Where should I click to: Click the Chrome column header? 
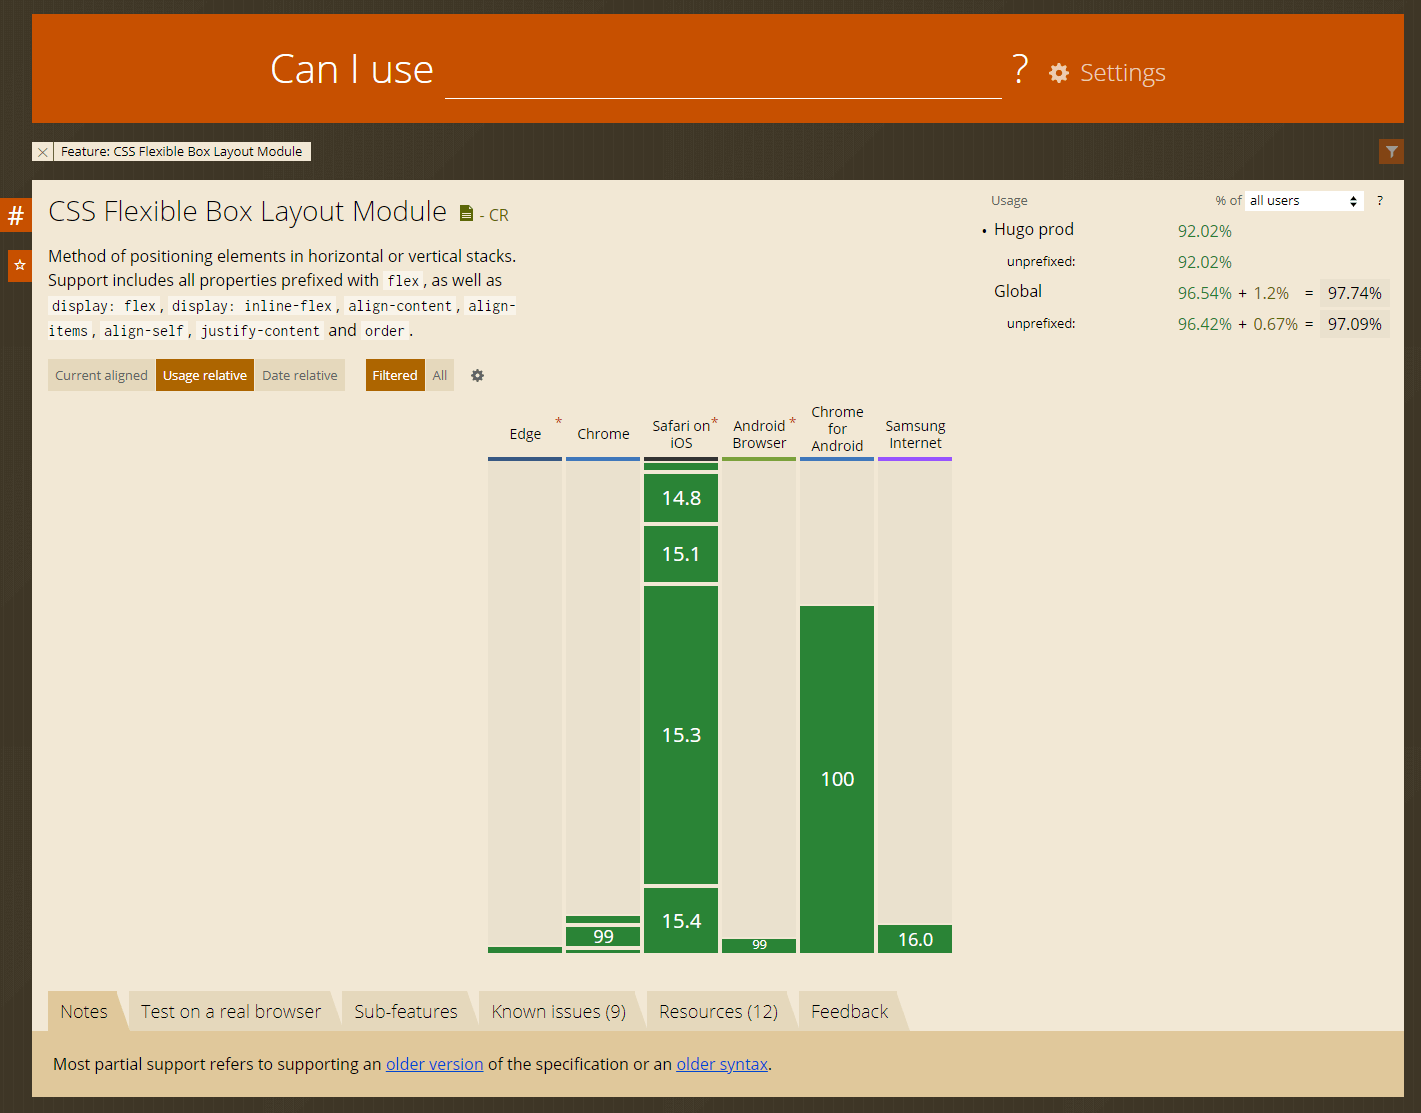click(603, 434)
